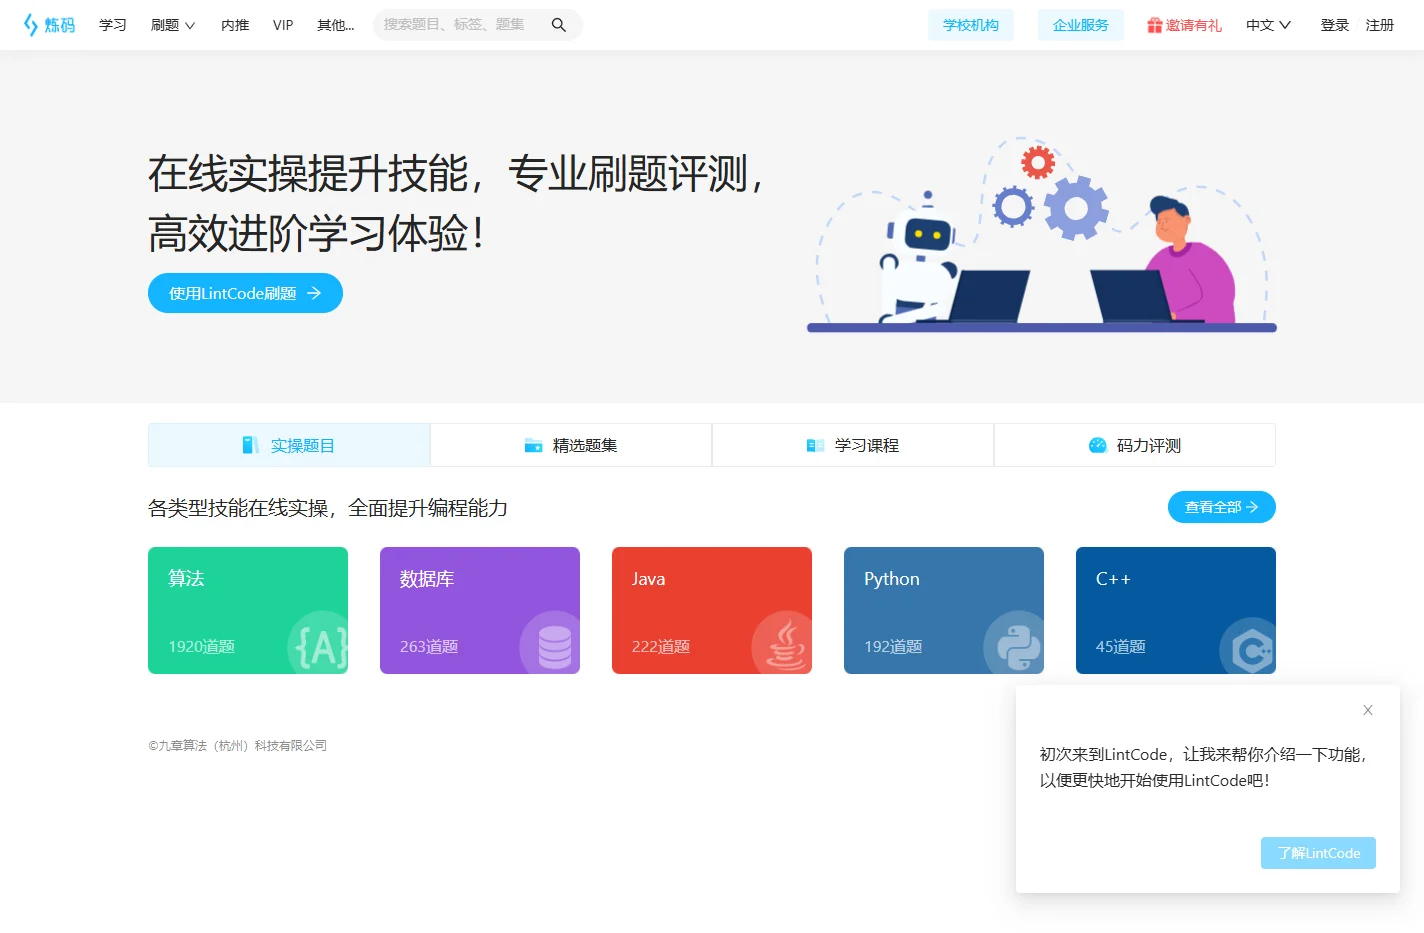Click the ©九章算法（杭州）科技有限公司 footer text
The width and height of the screenshot is (1424, 933).
238,745
